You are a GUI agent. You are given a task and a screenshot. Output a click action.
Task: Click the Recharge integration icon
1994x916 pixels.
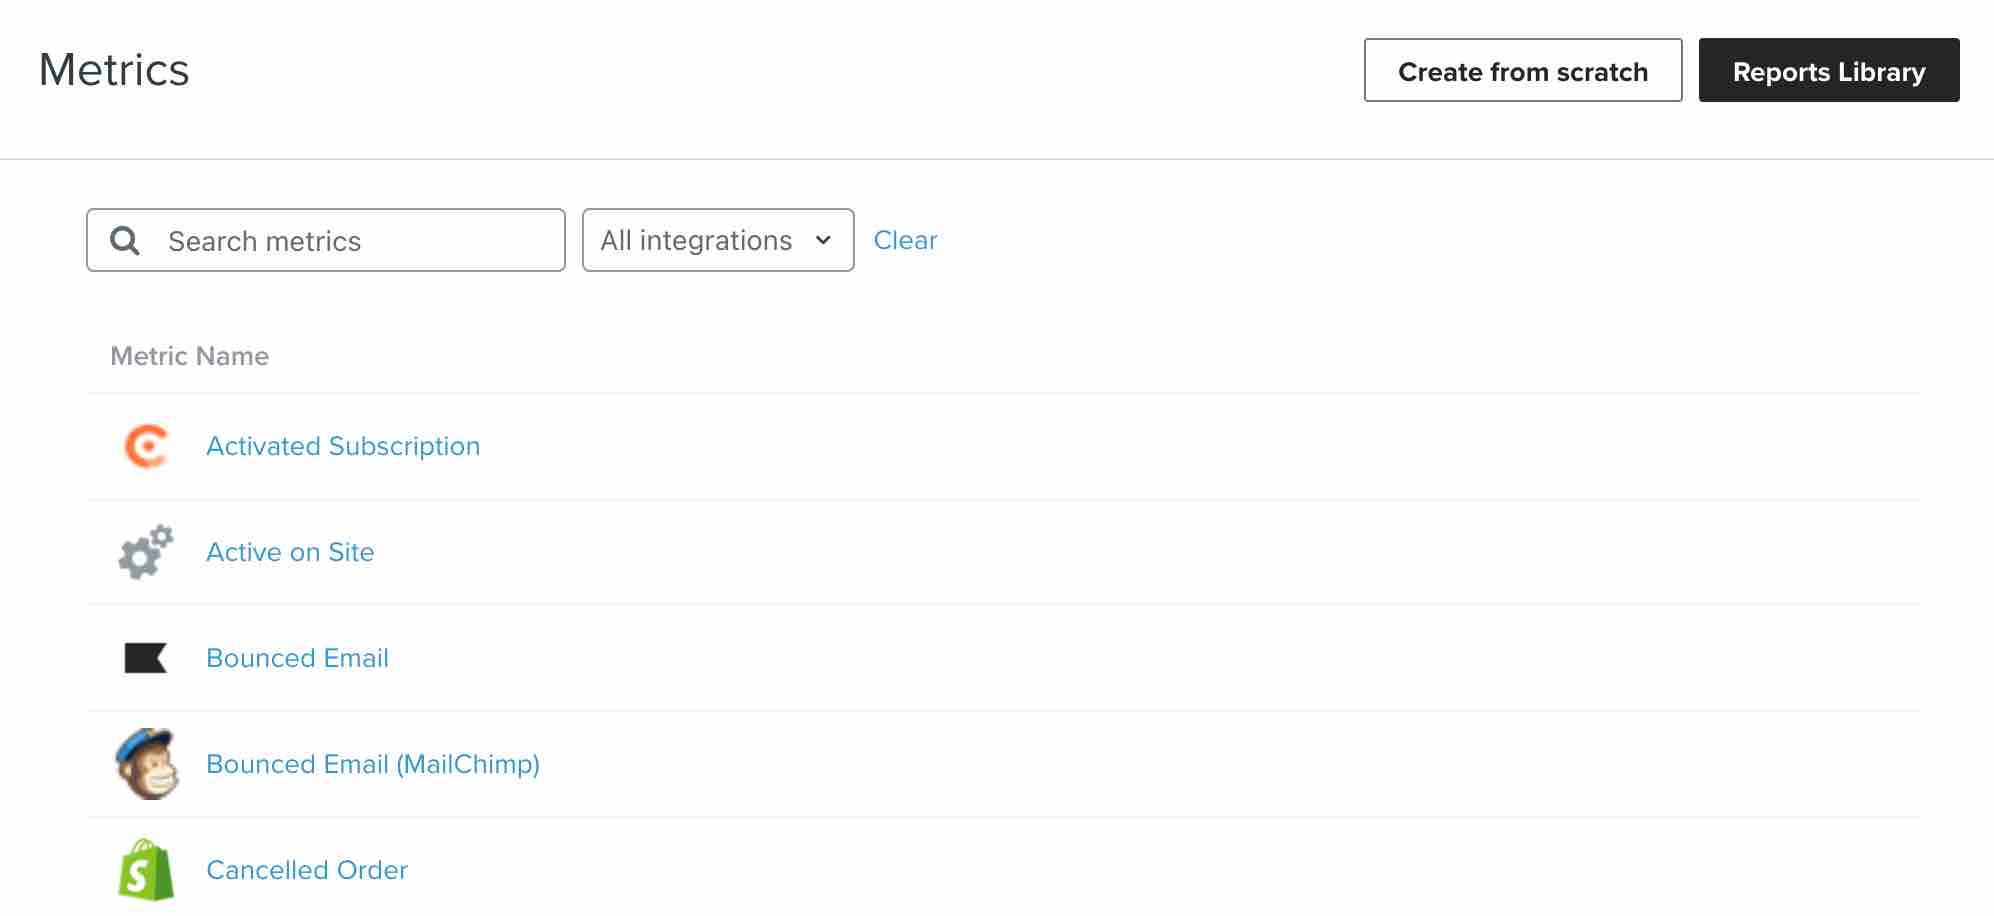[x=145, y=446]
